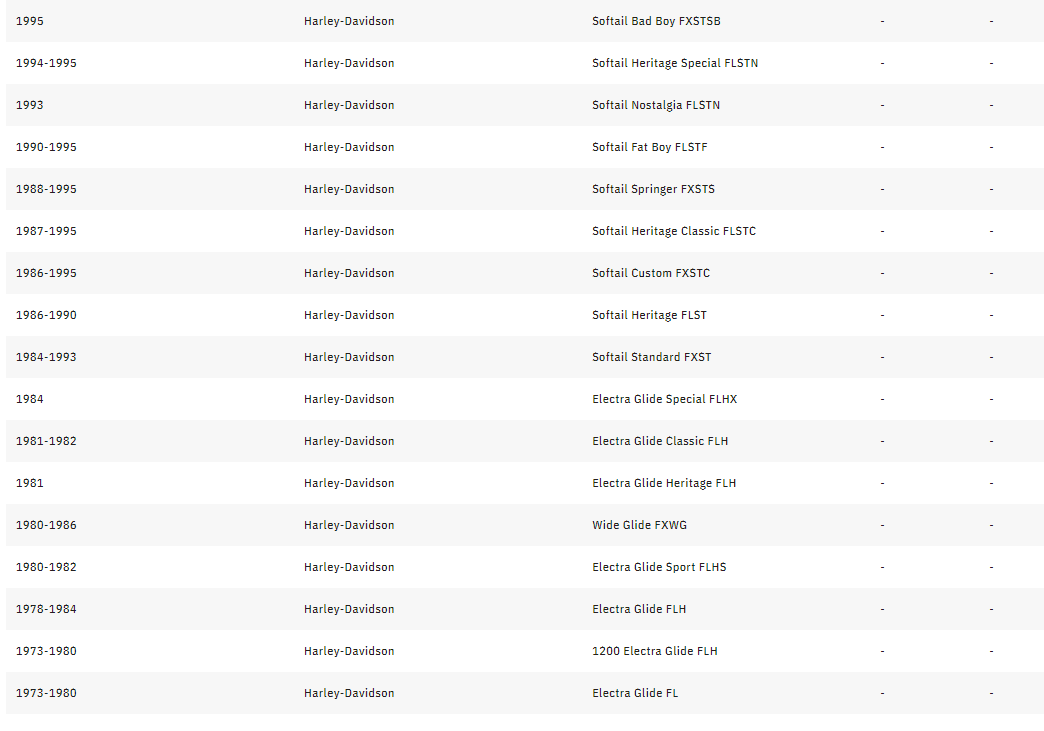This screenshot has width=1044, height=731.
Task: Click the year cell '1995'
Action: click(x=30, y=21)
